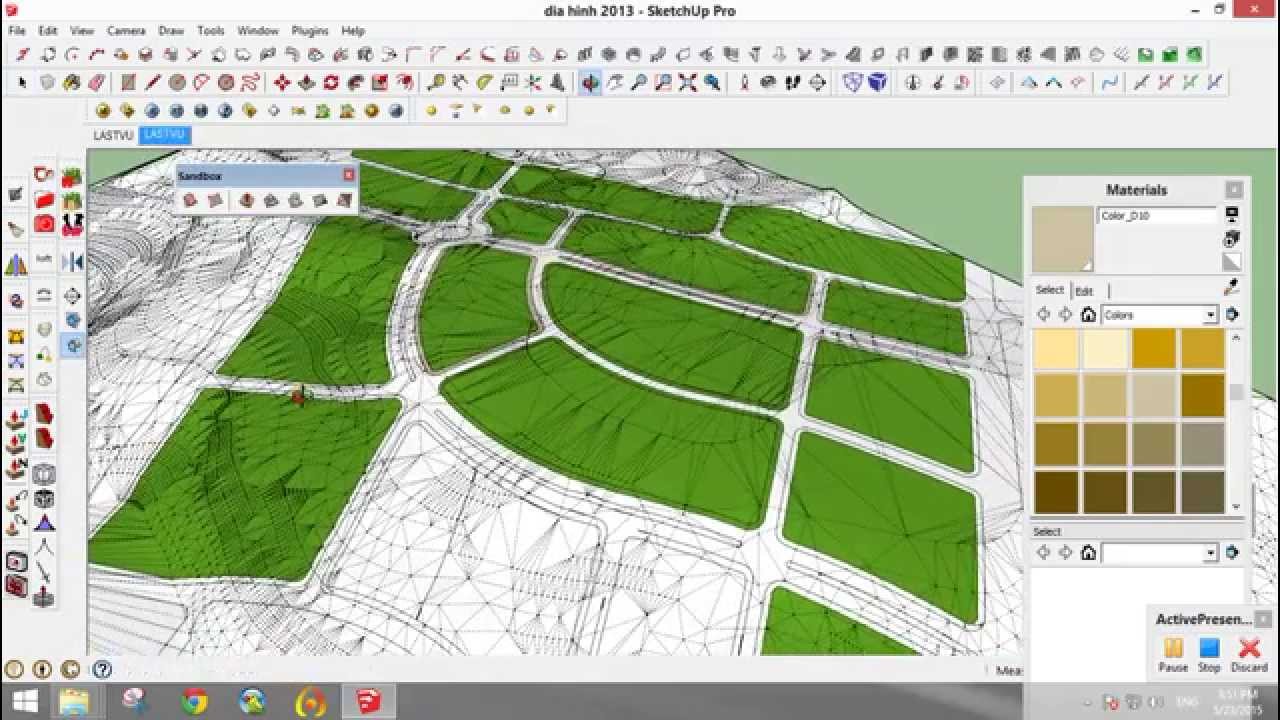Select the Tape Measure tool
This screenshot has height=720, width=1280.
pyautogui.click(x=436, y=83)
